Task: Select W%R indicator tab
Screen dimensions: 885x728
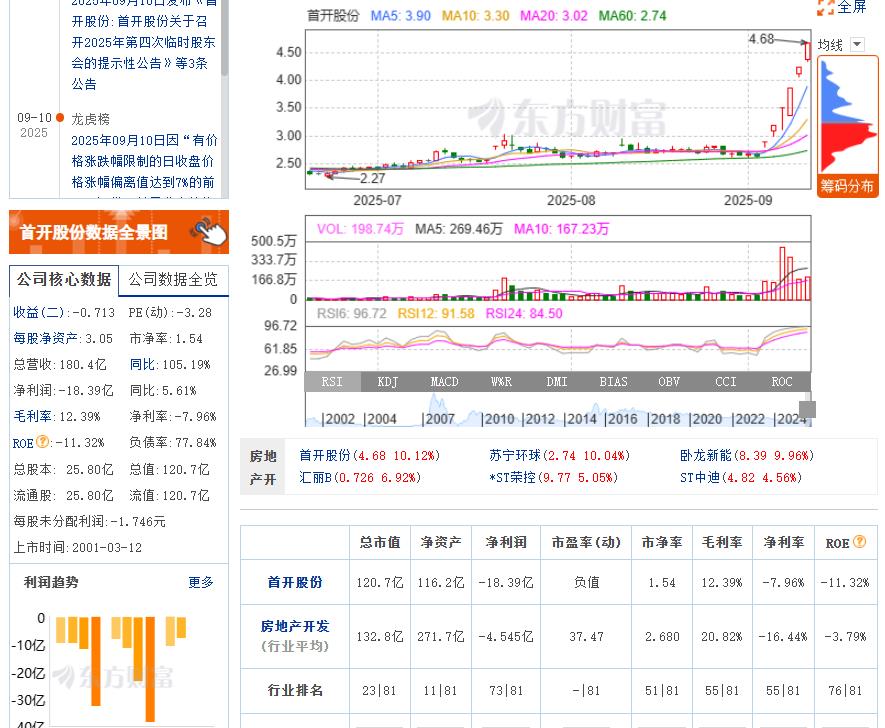Action: [501, 382]
